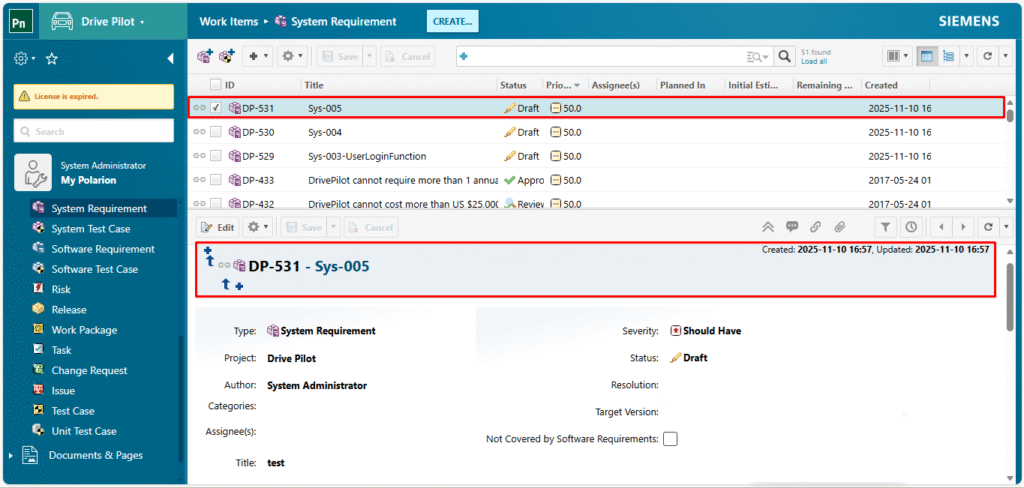Screen dimensions: 1024x488
Task: Collapse the navigation sidebar with the arrow
Action: 170,59
